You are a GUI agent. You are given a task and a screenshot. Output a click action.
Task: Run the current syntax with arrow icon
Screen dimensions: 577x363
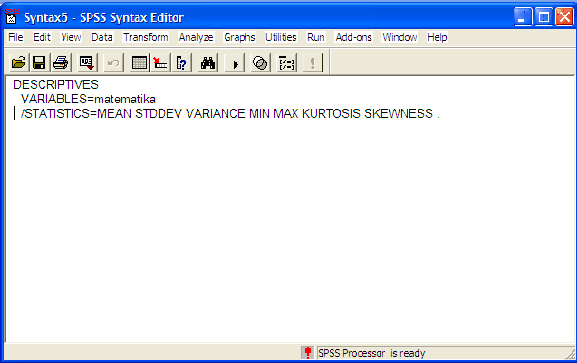[x=234, y=63]
